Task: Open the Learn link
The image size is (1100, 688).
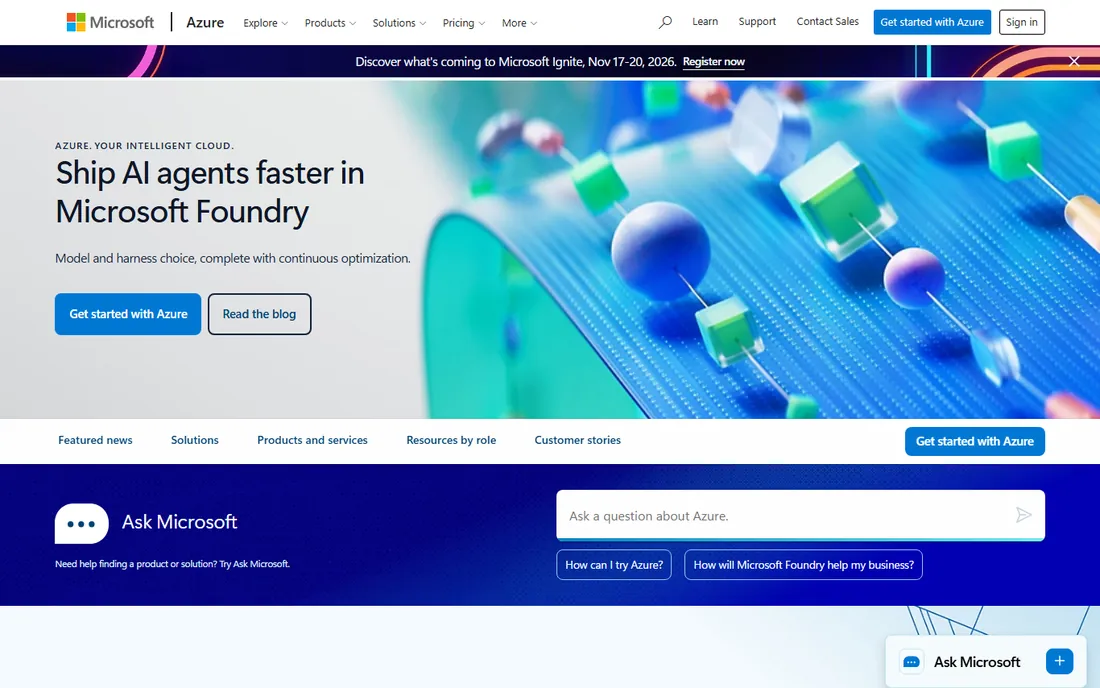Action: click(705, 22)
